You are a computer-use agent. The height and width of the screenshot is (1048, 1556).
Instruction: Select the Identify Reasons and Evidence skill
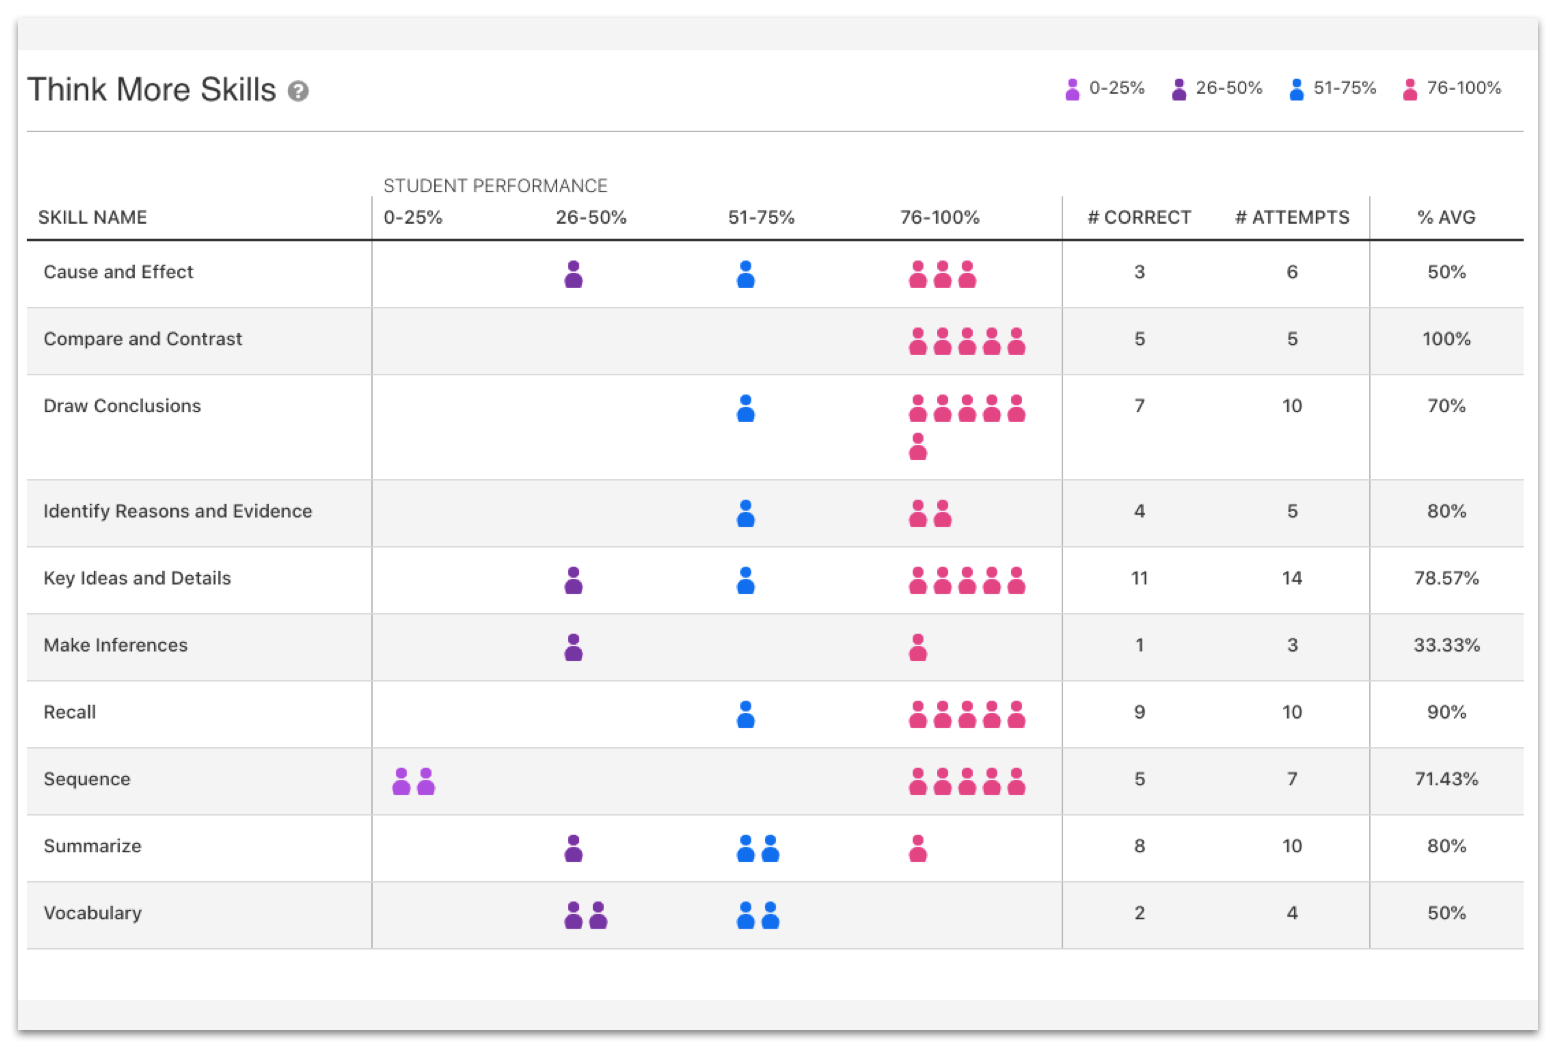[x=178, y=511]
